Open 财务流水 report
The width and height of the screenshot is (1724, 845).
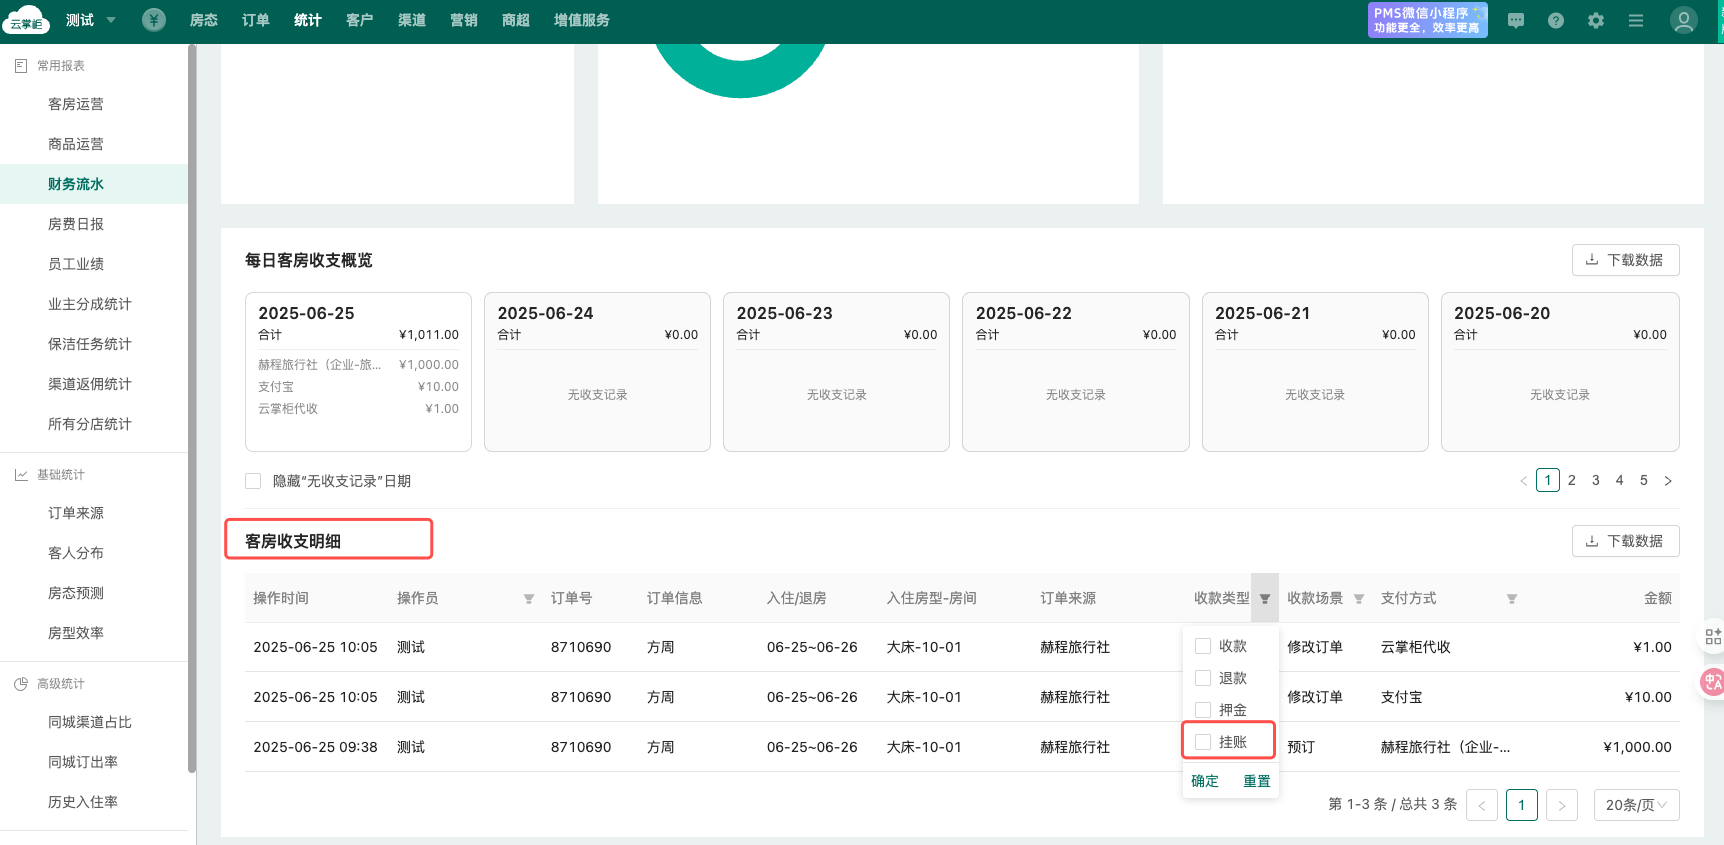94,184
